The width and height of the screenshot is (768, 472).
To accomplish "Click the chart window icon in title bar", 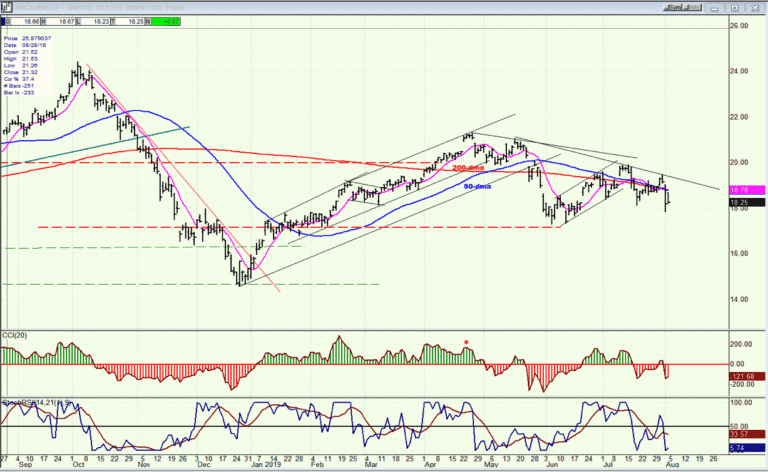I will [6, 7].
